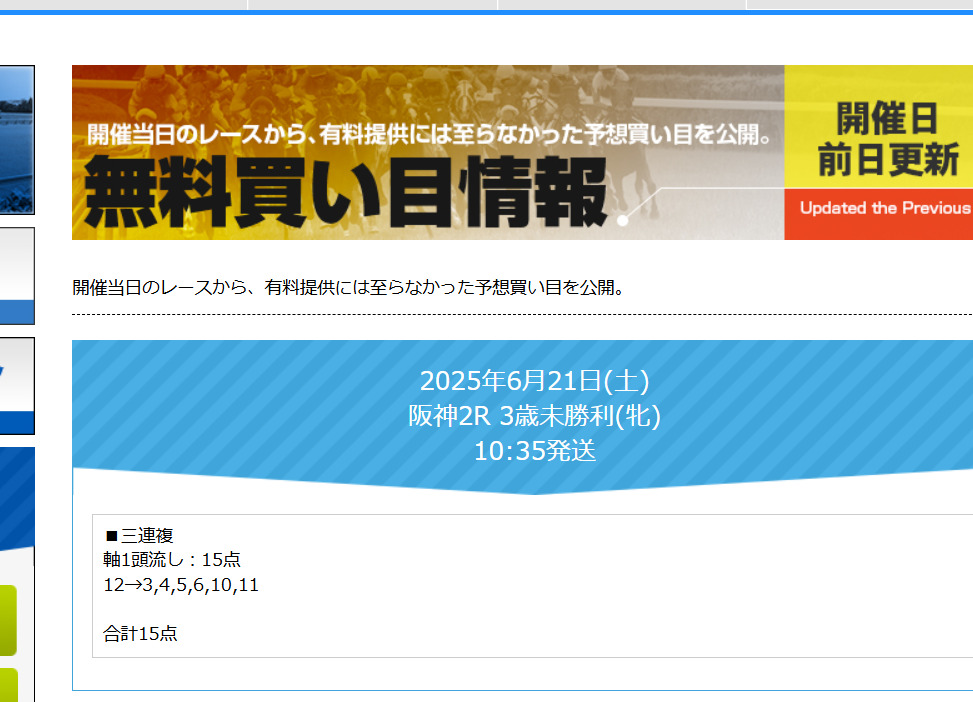973x702 pixels.
Task: Click the red Updated the Previous label
Action: (x=879, y=214)
